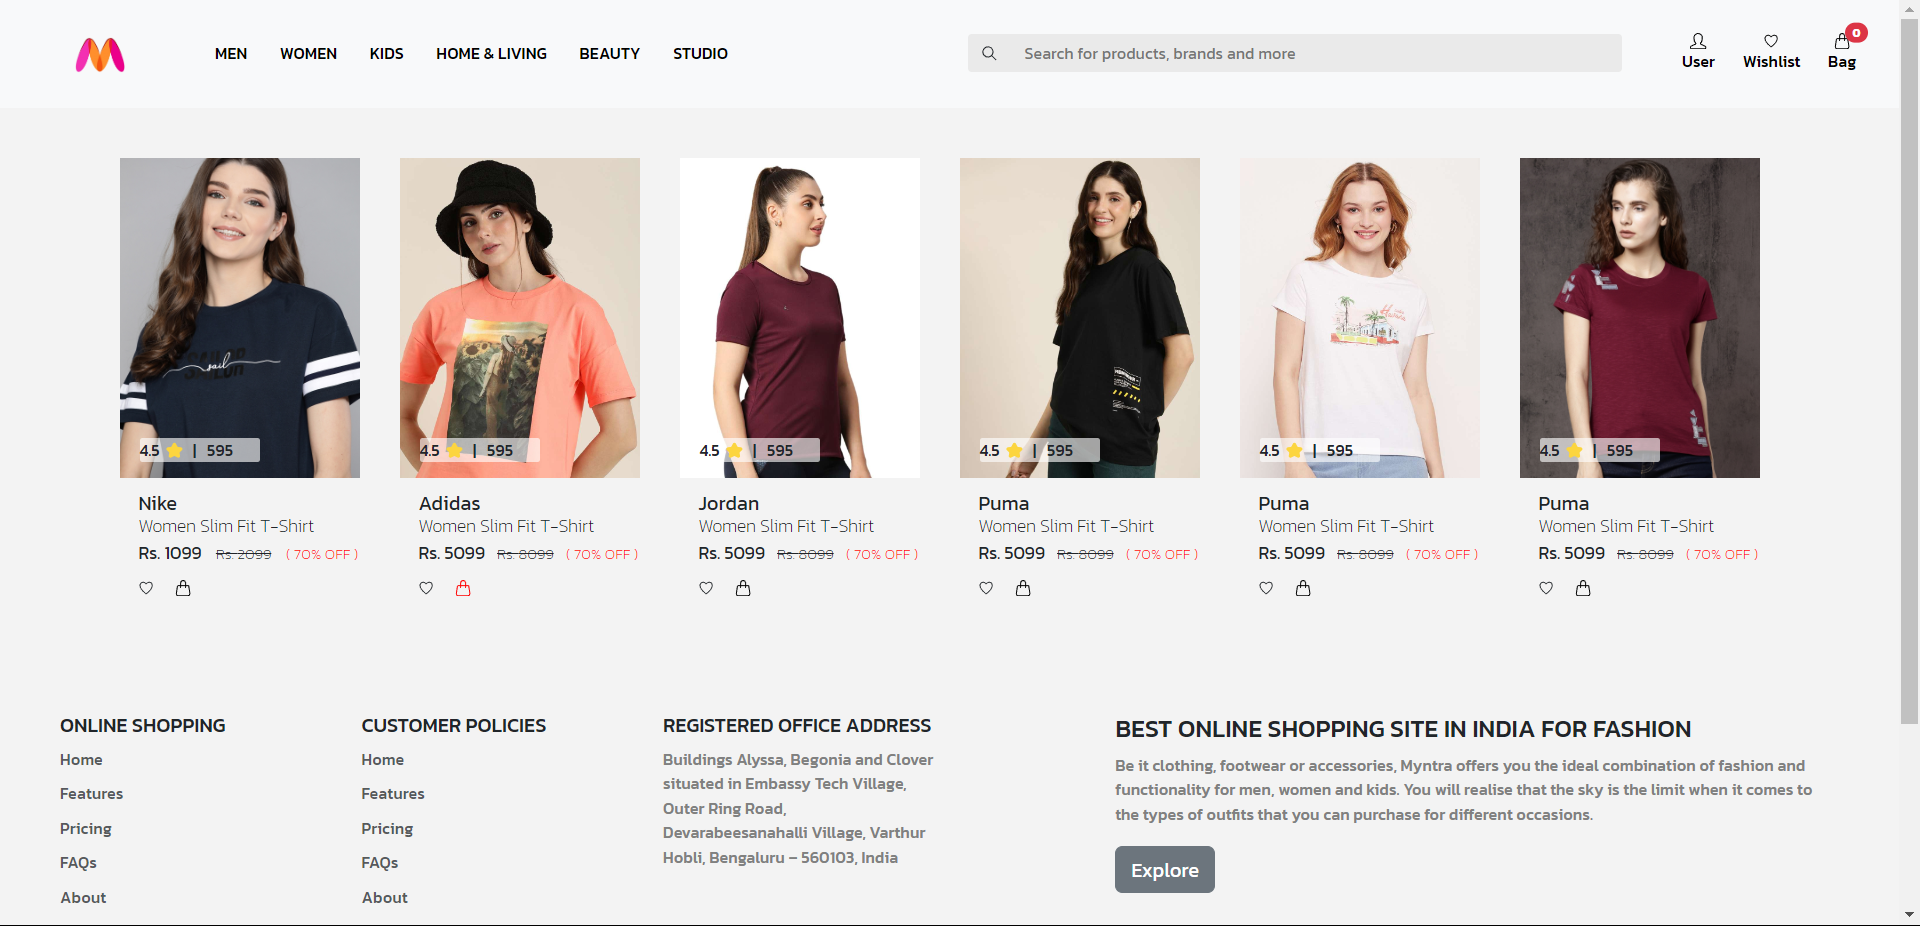Open the KIDS menu

pos(386,54)
